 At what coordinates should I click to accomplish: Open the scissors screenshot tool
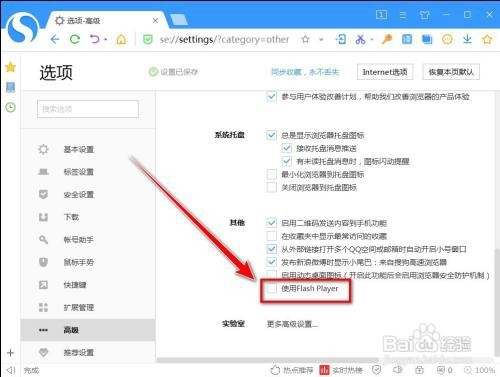tap(360, 40)
